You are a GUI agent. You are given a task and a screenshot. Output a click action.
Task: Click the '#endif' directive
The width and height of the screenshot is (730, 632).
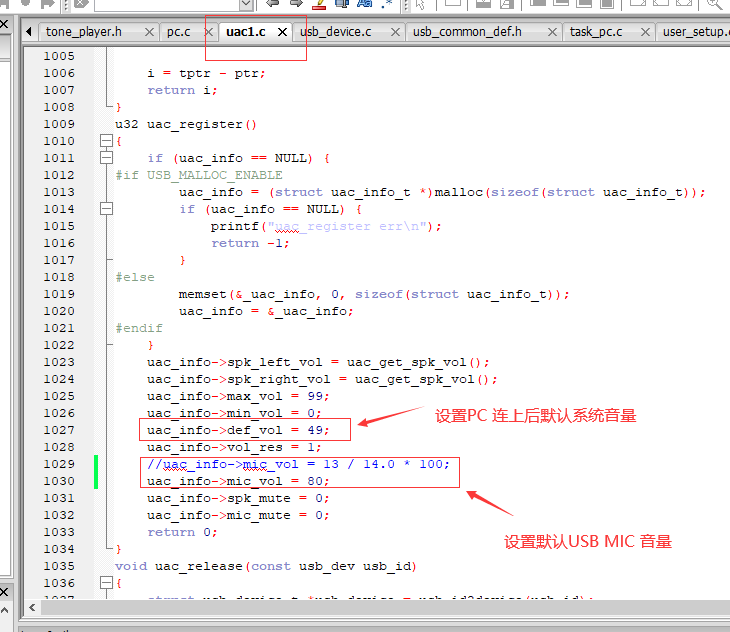(139, 328)
